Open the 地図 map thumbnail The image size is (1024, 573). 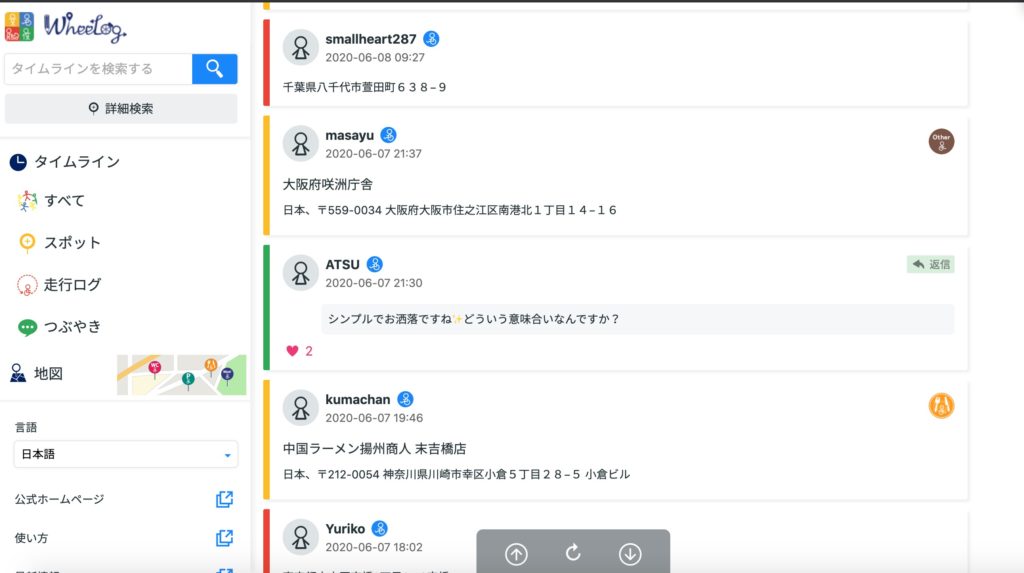(182, 374)
